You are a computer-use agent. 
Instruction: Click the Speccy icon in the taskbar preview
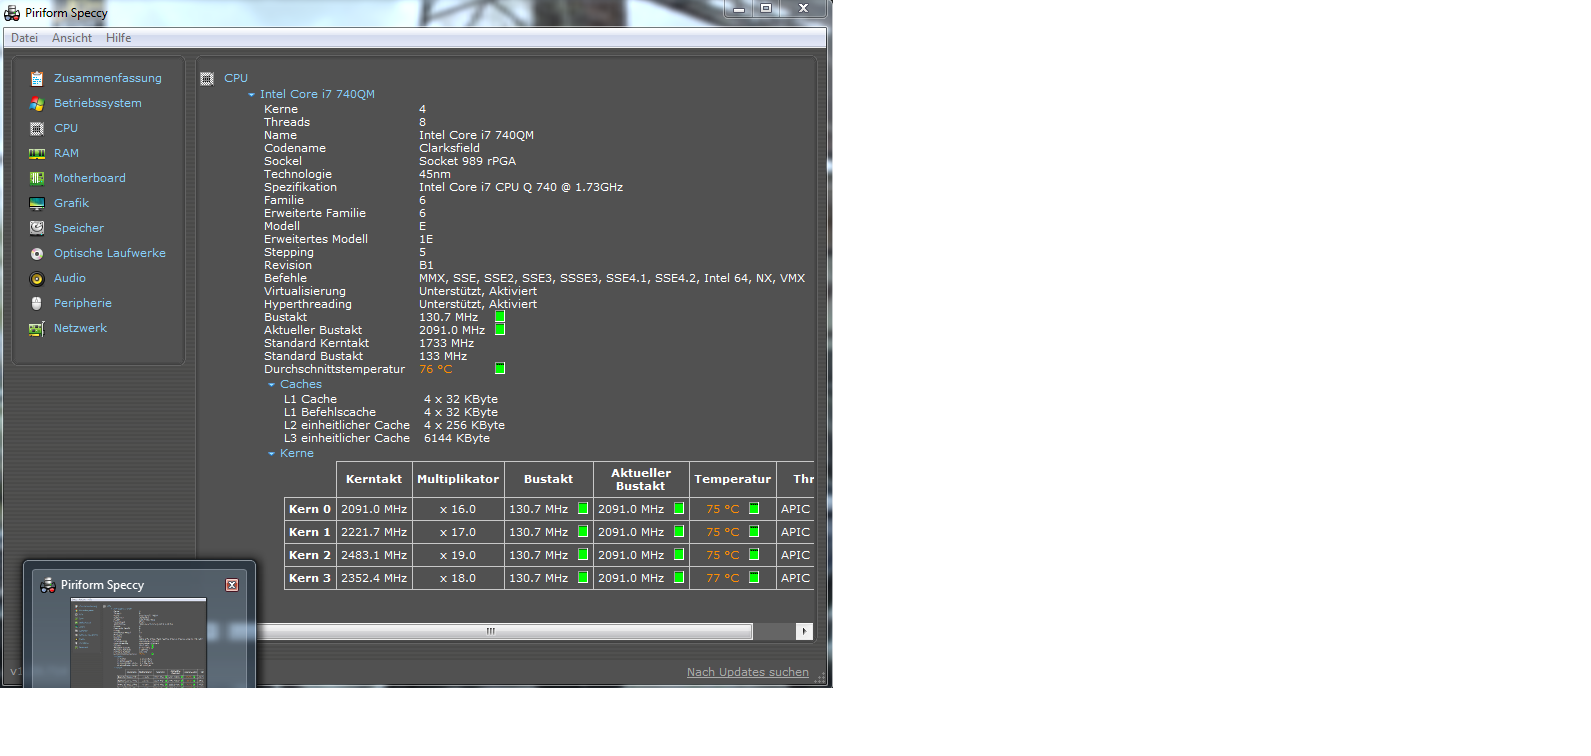[47, 585]
